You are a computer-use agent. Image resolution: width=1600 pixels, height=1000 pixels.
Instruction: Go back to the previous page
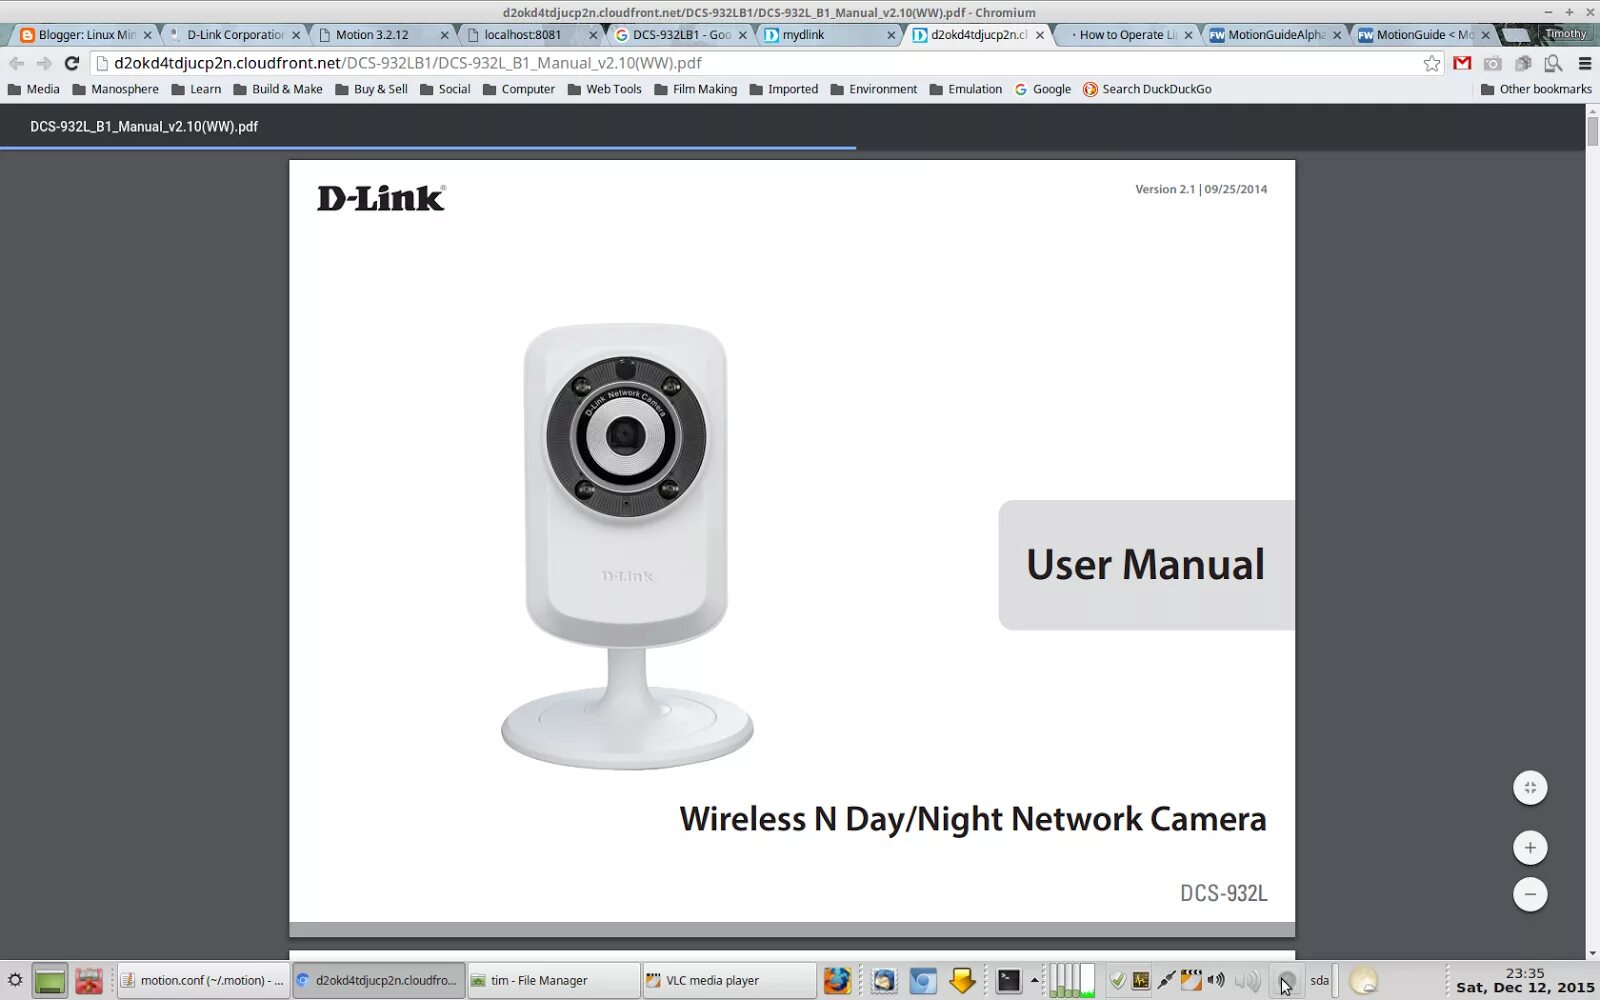[x=16, y=63]
